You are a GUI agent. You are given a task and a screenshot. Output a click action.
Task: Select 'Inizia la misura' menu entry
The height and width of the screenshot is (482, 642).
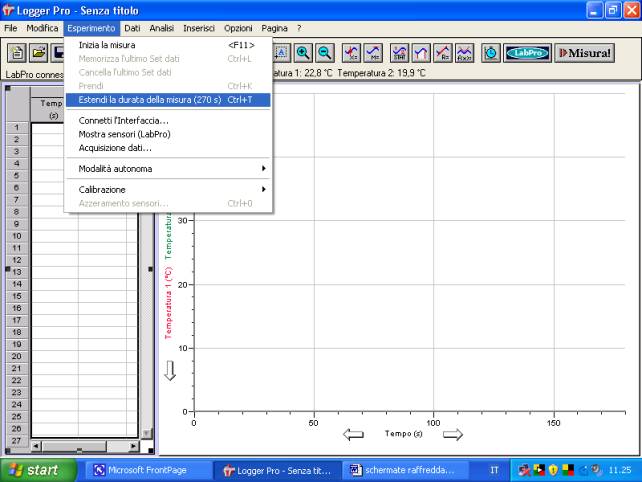(107, 45)
